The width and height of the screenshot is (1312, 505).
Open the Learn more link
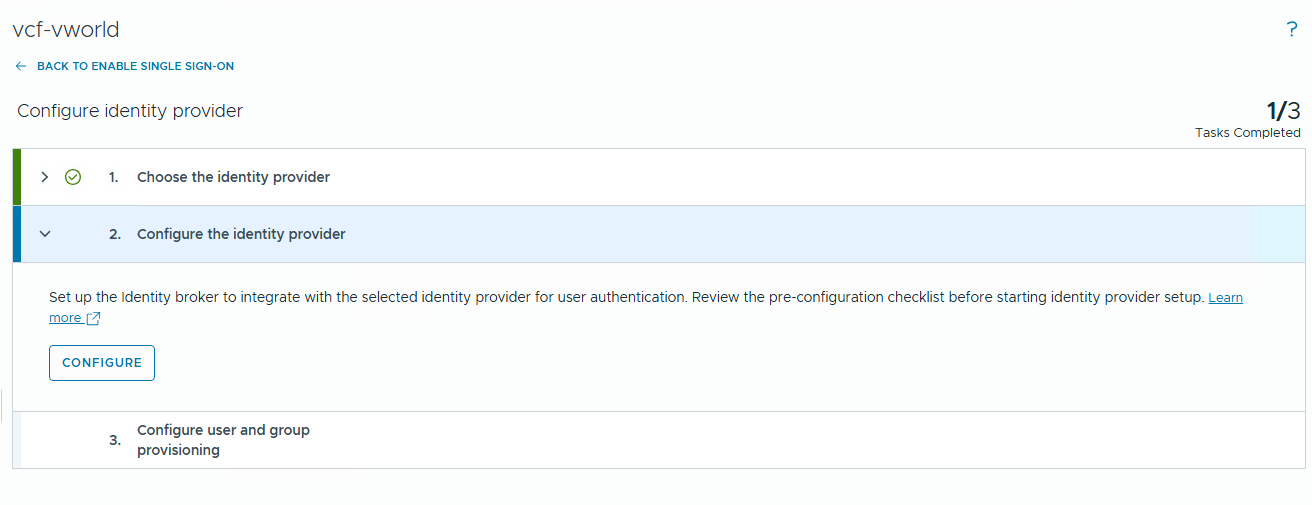pyautogui.click(x=1225, y=298)
